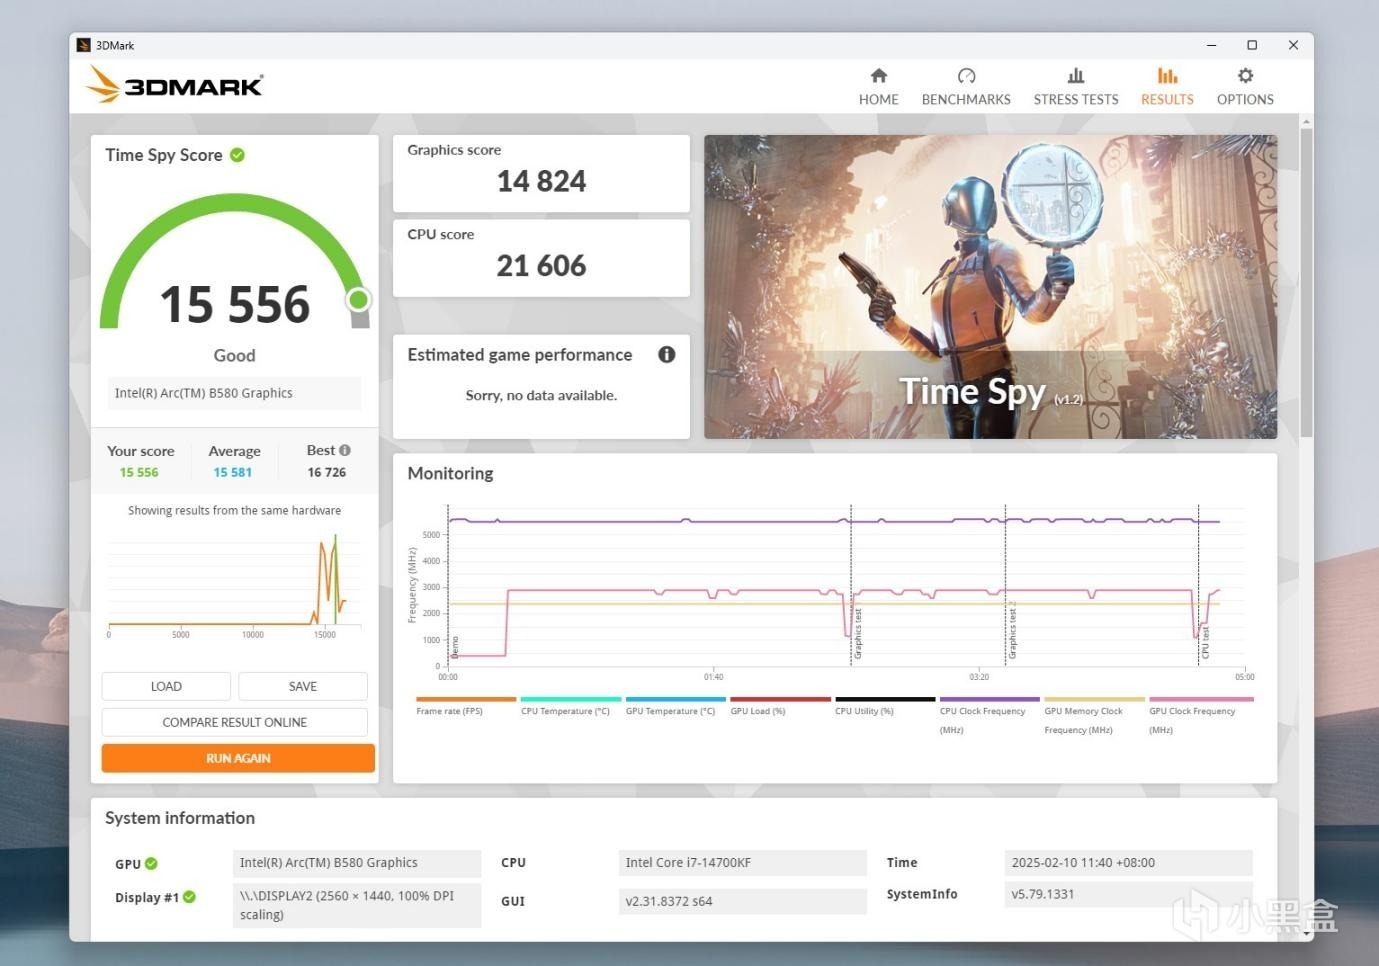Click the green Time Spy Score checkmark
This screenshot has width=1379, height=966.
[237, 155]
